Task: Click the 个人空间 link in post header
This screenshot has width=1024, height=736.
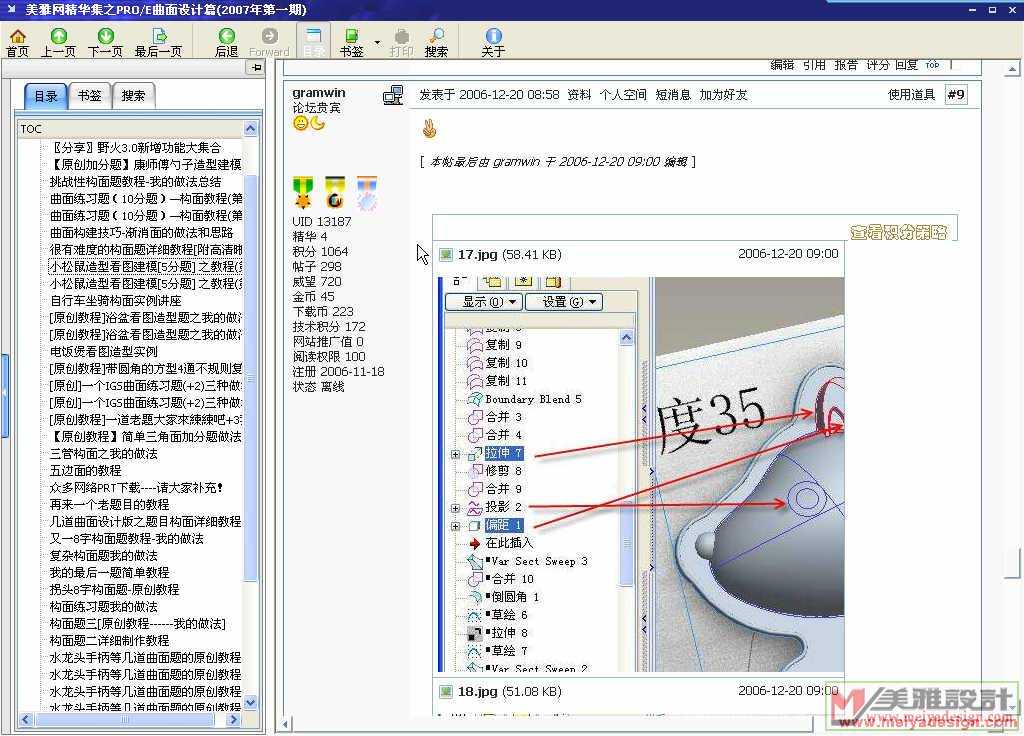Action: point(623,95)
